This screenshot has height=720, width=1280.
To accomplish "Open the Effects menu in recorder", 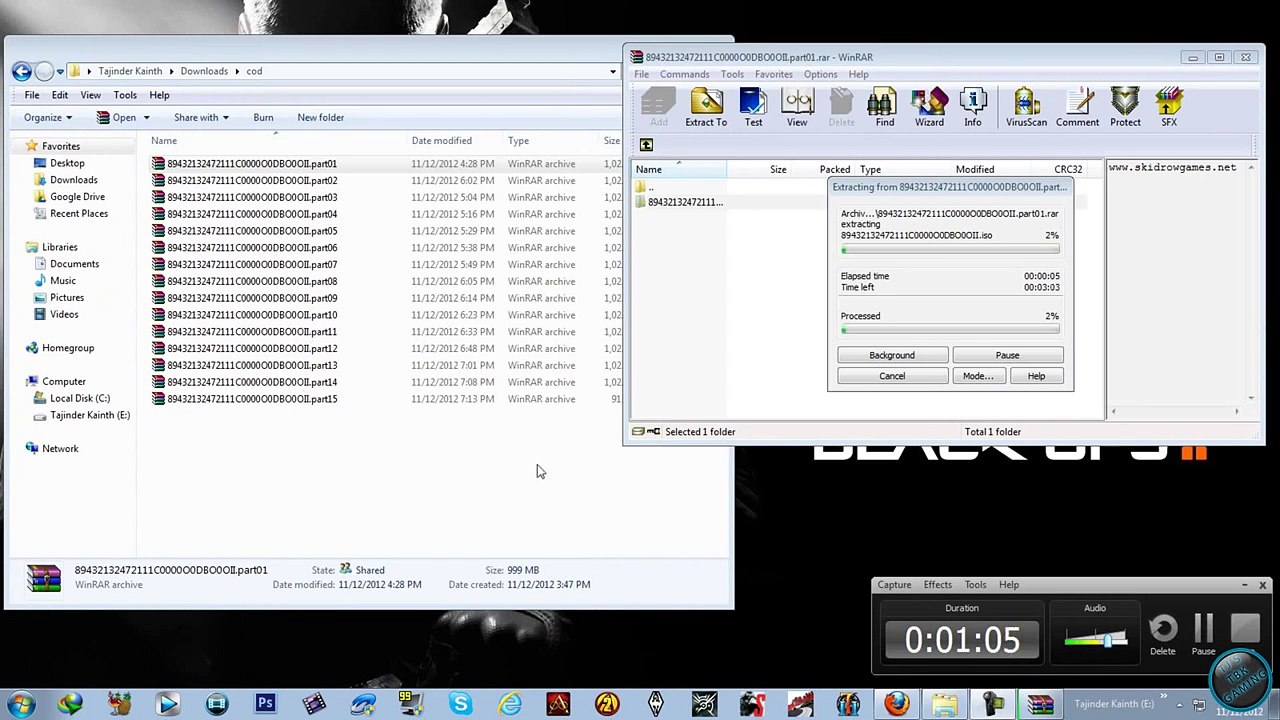I will pyautogui.click(x=937, y=585).
